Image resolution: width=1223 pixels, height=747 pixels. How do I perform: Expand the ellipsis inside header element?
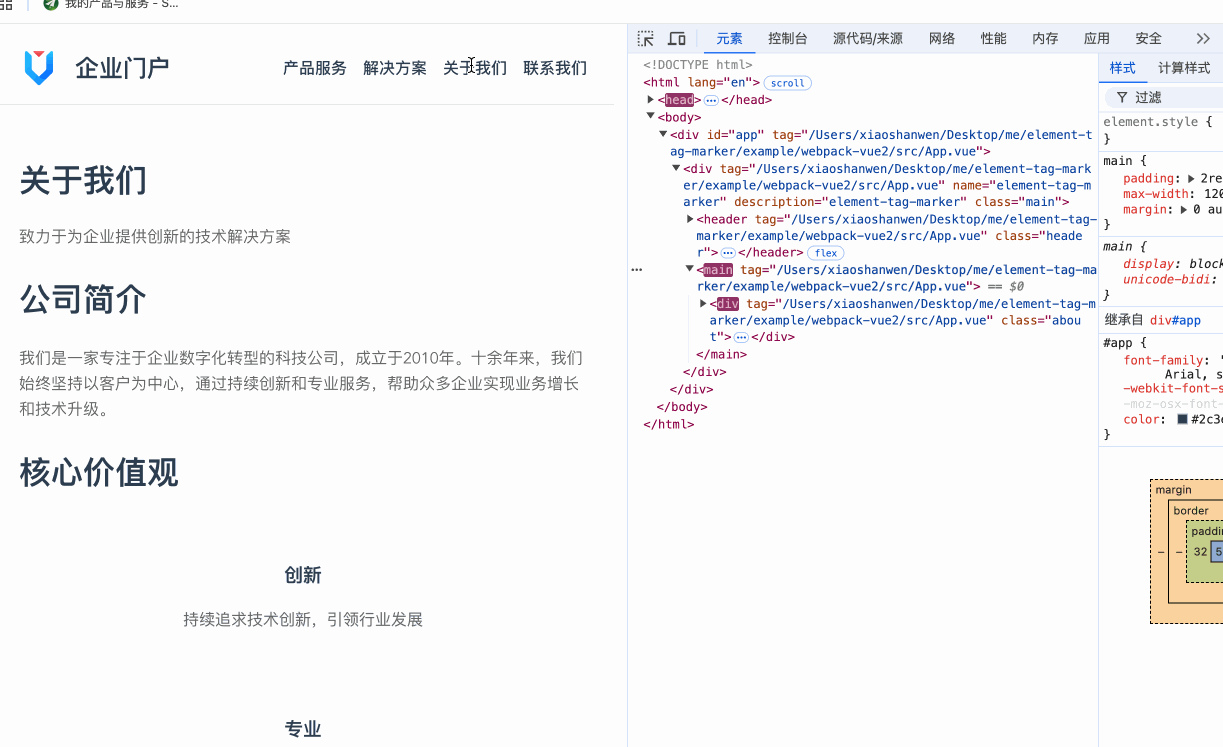(728, 253)
